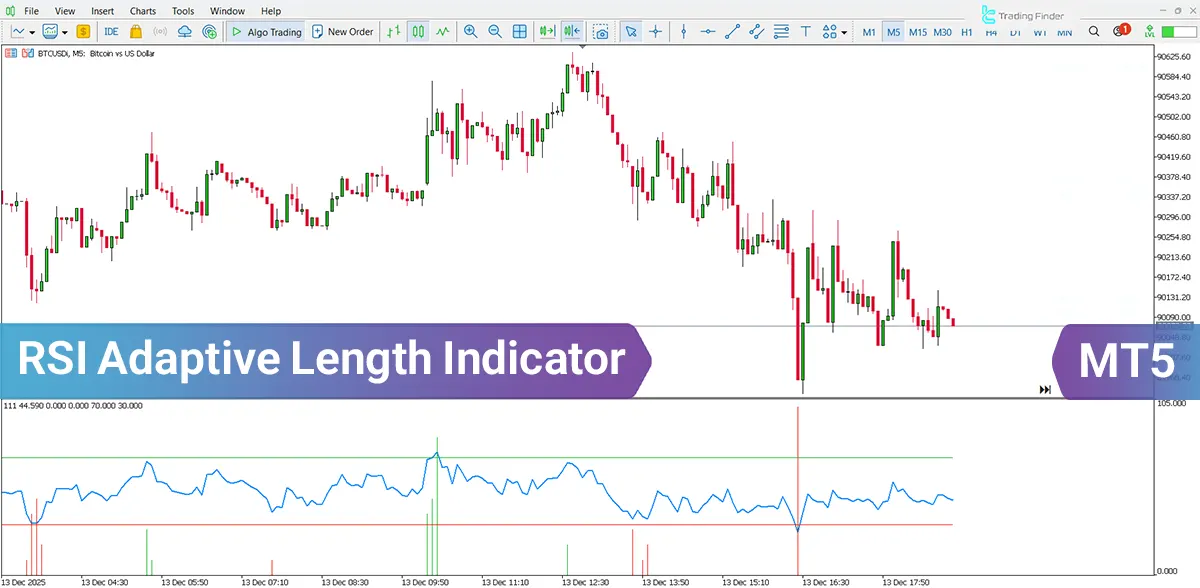Open the New Order dialog
Viewport: 1200px width, 588px height.
tap(343, 31)
